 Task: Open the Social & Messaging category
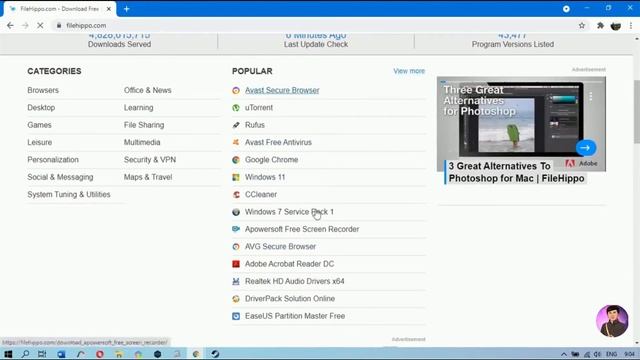point(60,177)
